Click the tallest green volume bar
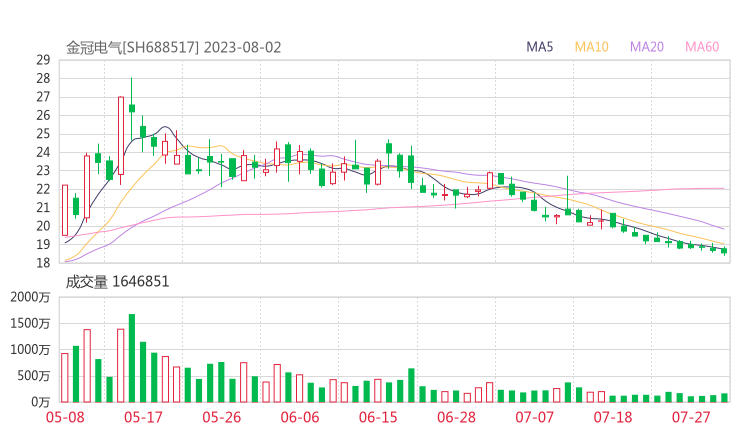 [x=132, y=358]
